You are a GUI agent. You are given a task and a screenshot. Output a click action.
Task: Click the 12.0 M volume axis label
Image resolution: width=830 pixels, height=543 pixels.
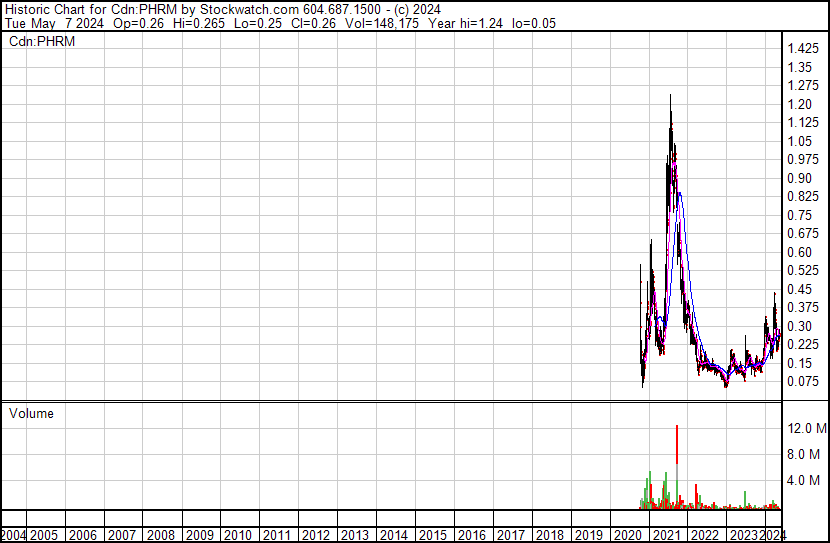point(806,428)
